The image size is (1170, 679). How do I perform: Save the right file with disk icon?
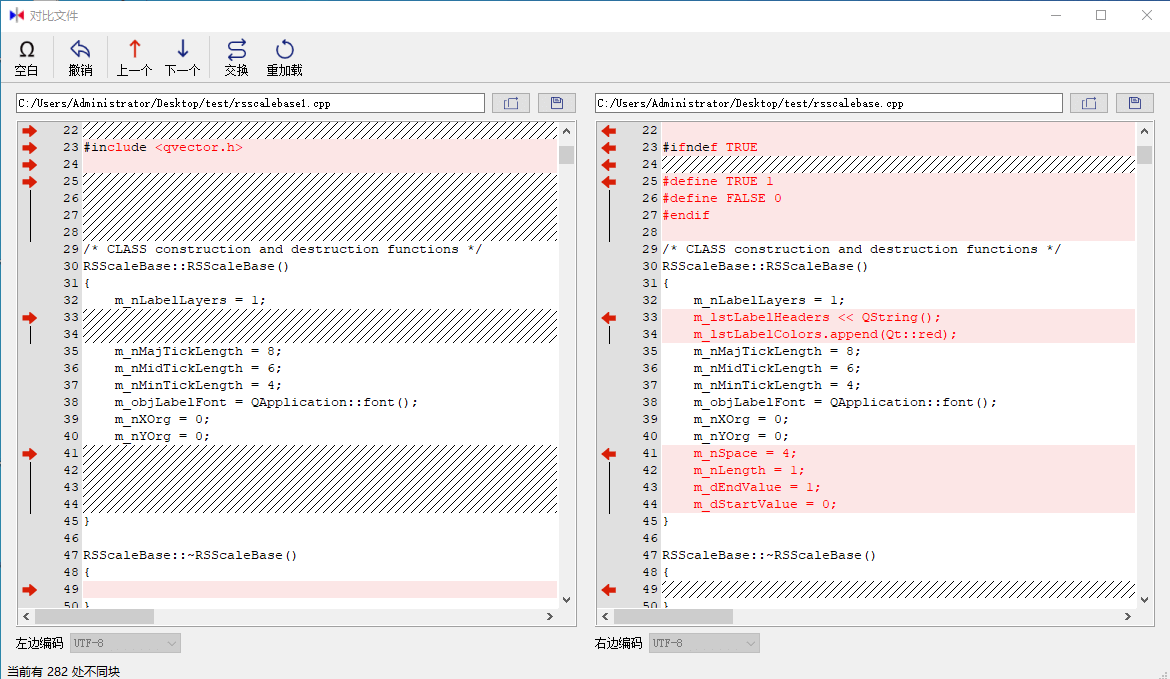pos(1135,103)
